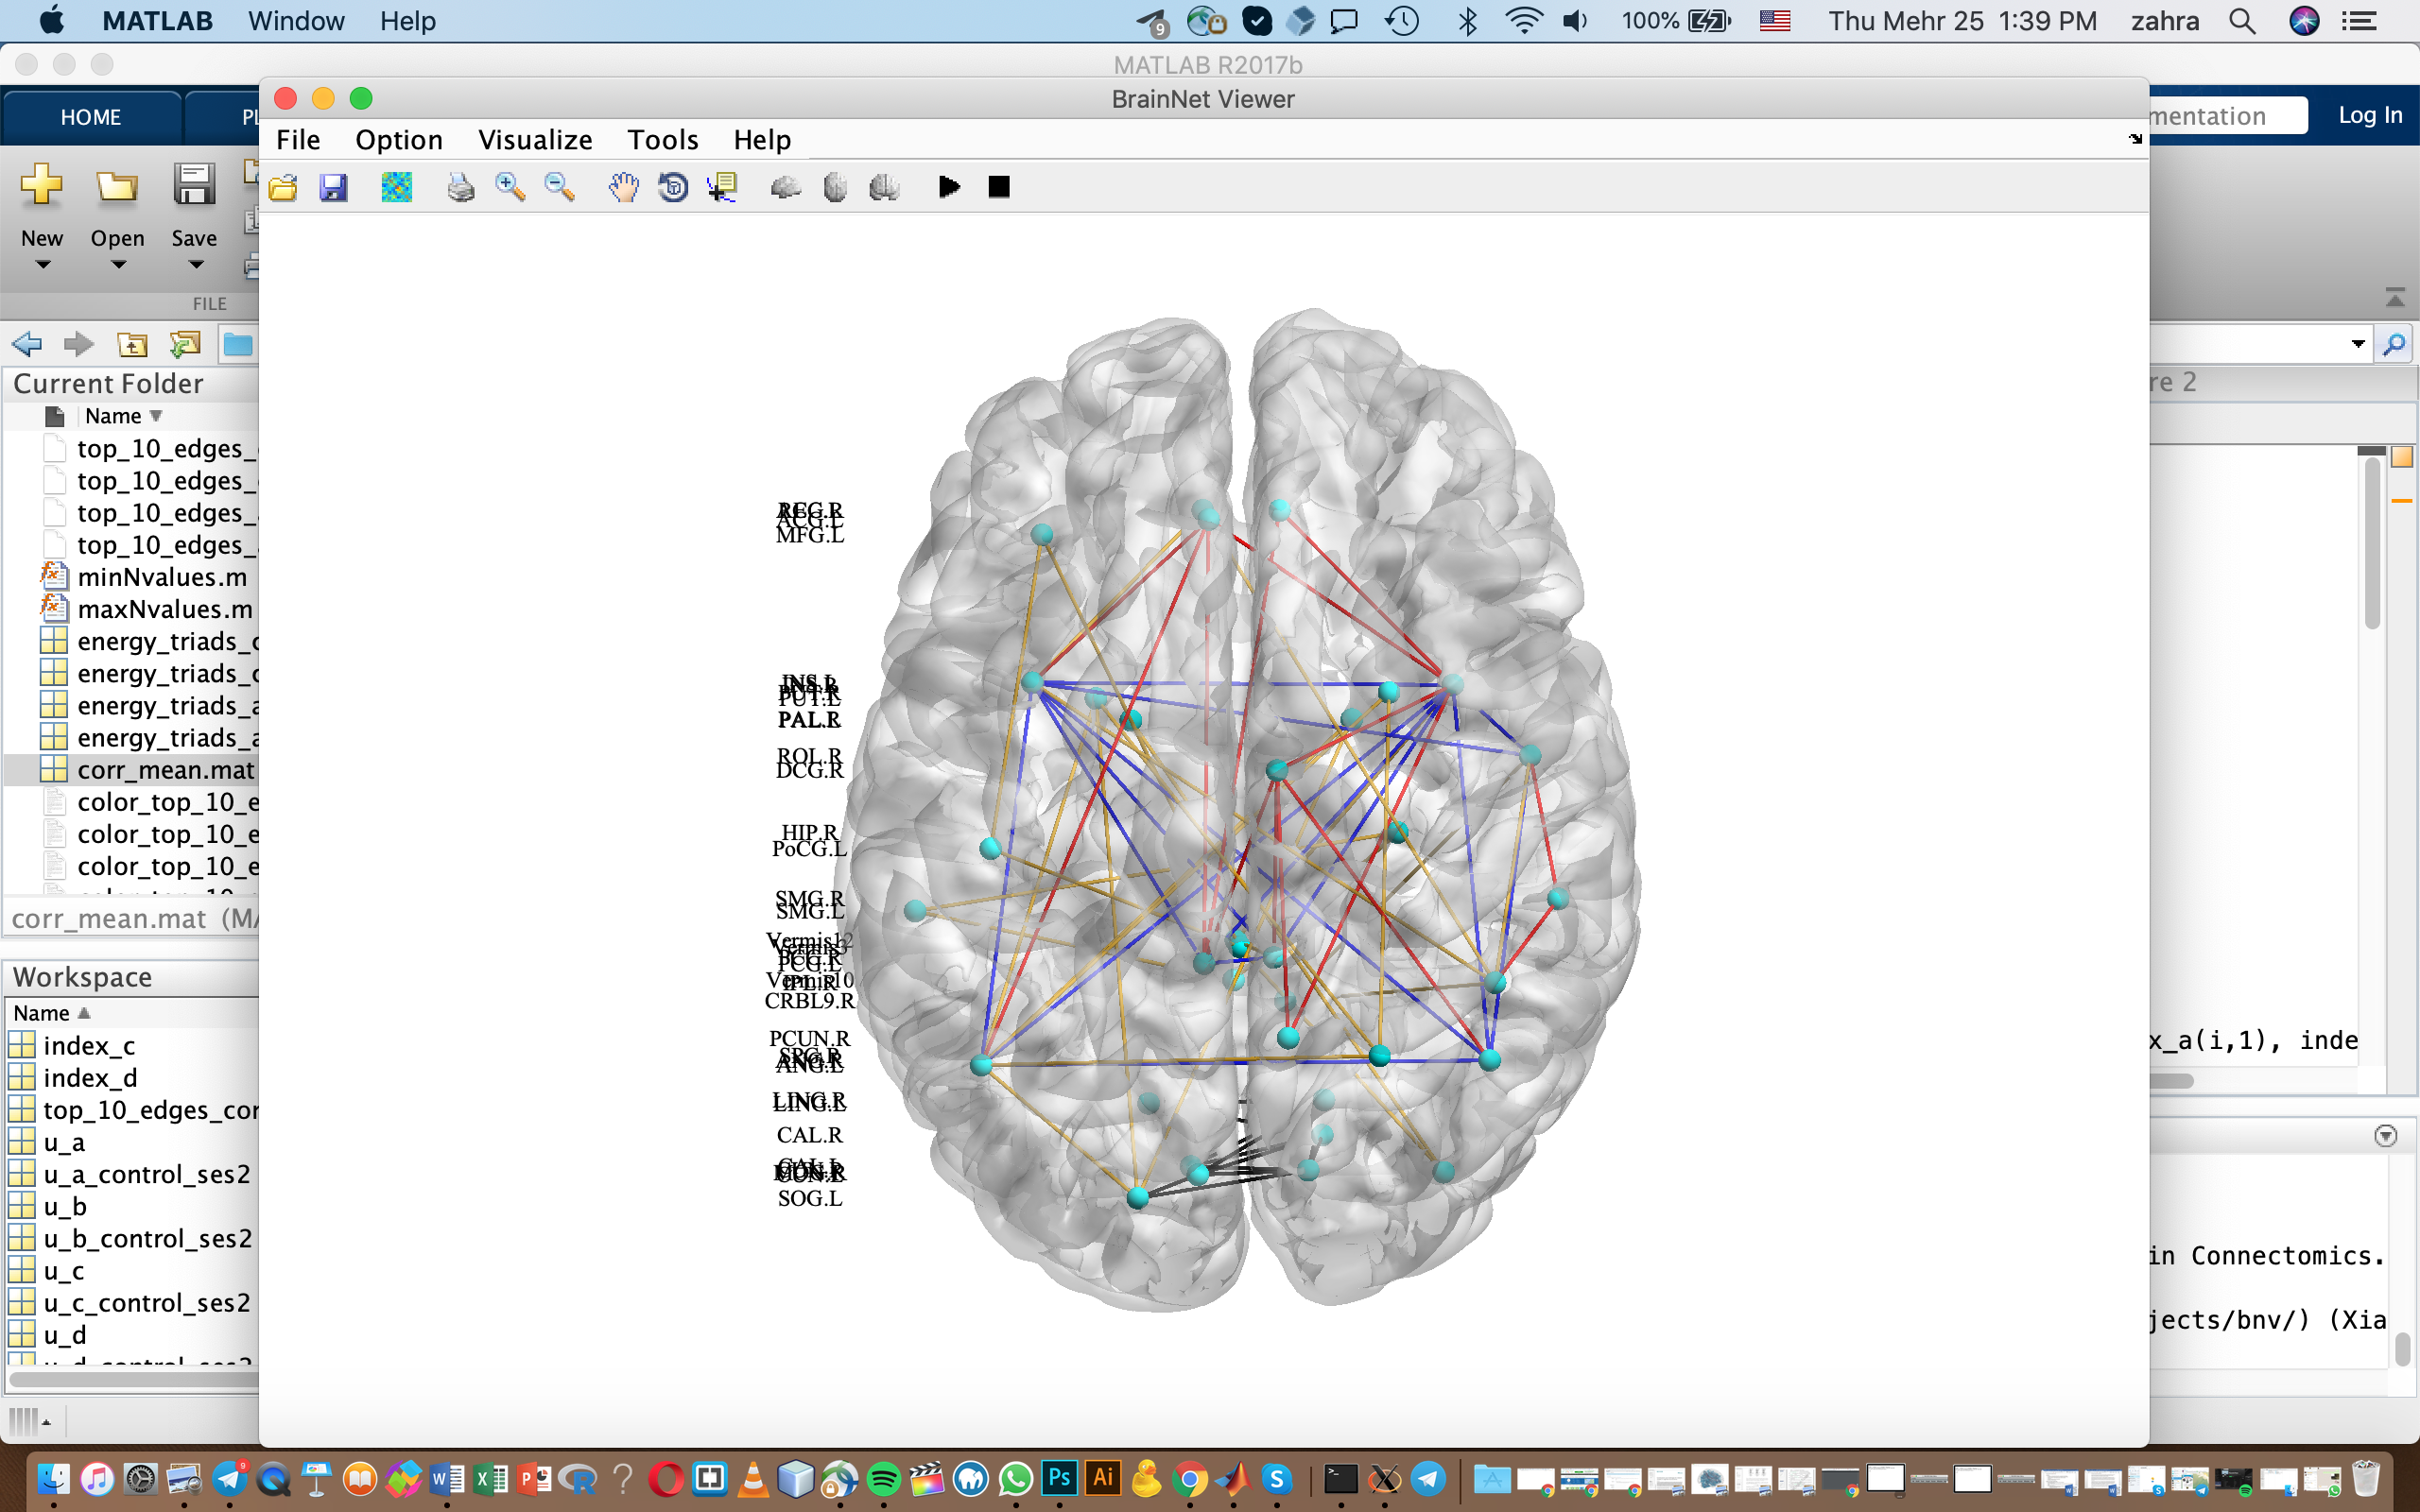The width and height of the screenshot is (2420, 1512).
Task: Open the Option menu in BrainNet Viewer
Action: (x=398, y=140)
